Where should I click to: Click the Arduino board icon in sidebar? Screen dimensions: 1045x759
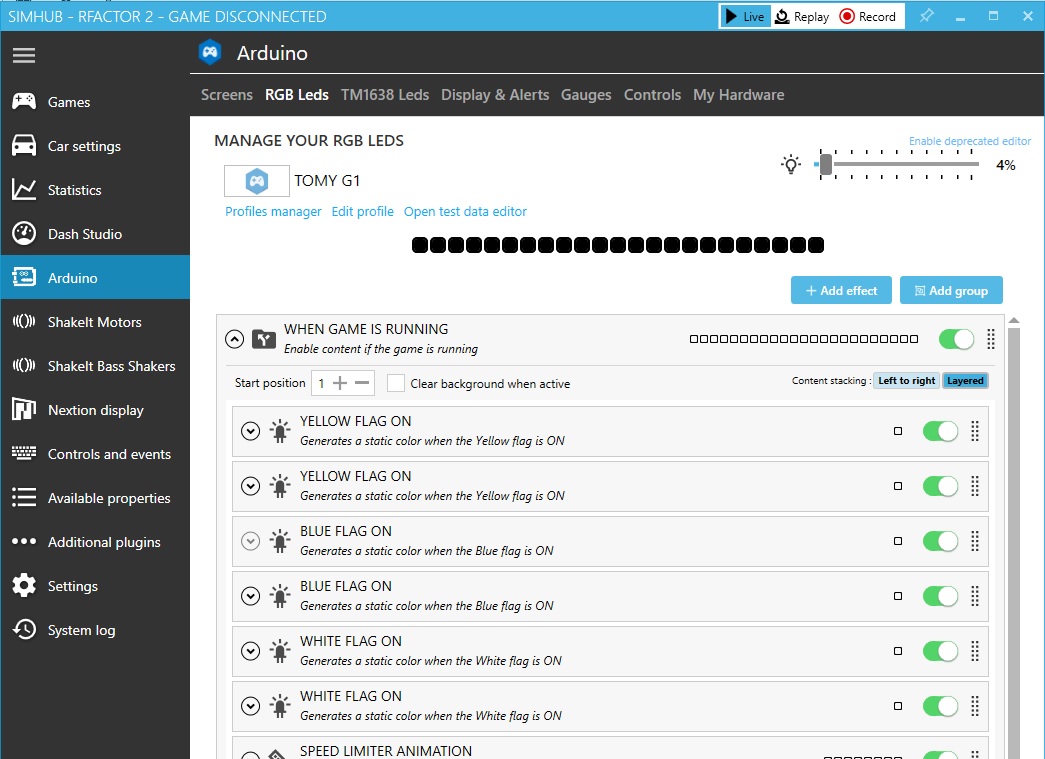pos(24,277)
